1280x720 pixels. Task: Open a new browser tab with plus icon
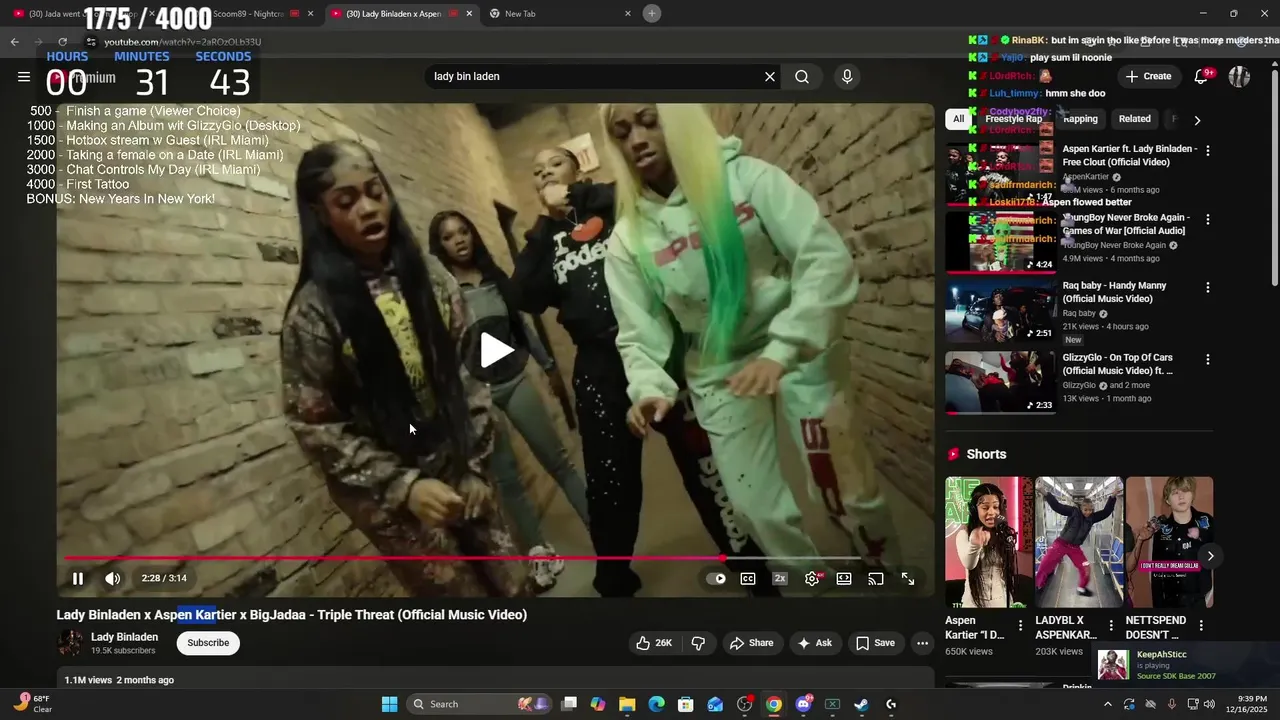click(x=652, y=13)
